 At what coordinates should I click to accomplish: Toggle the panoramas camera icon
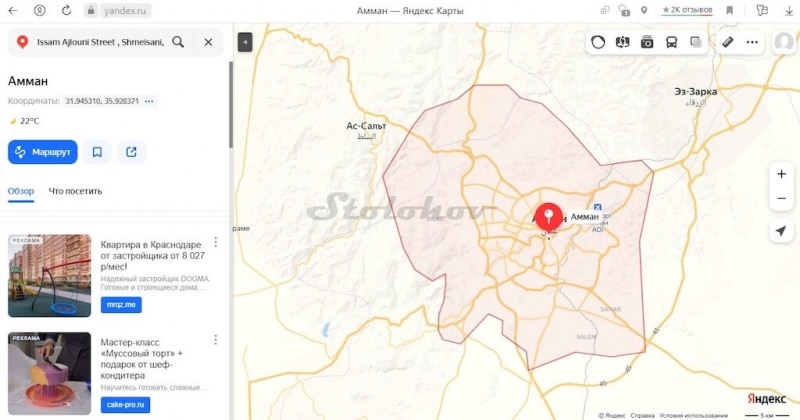tap(646, 42)
